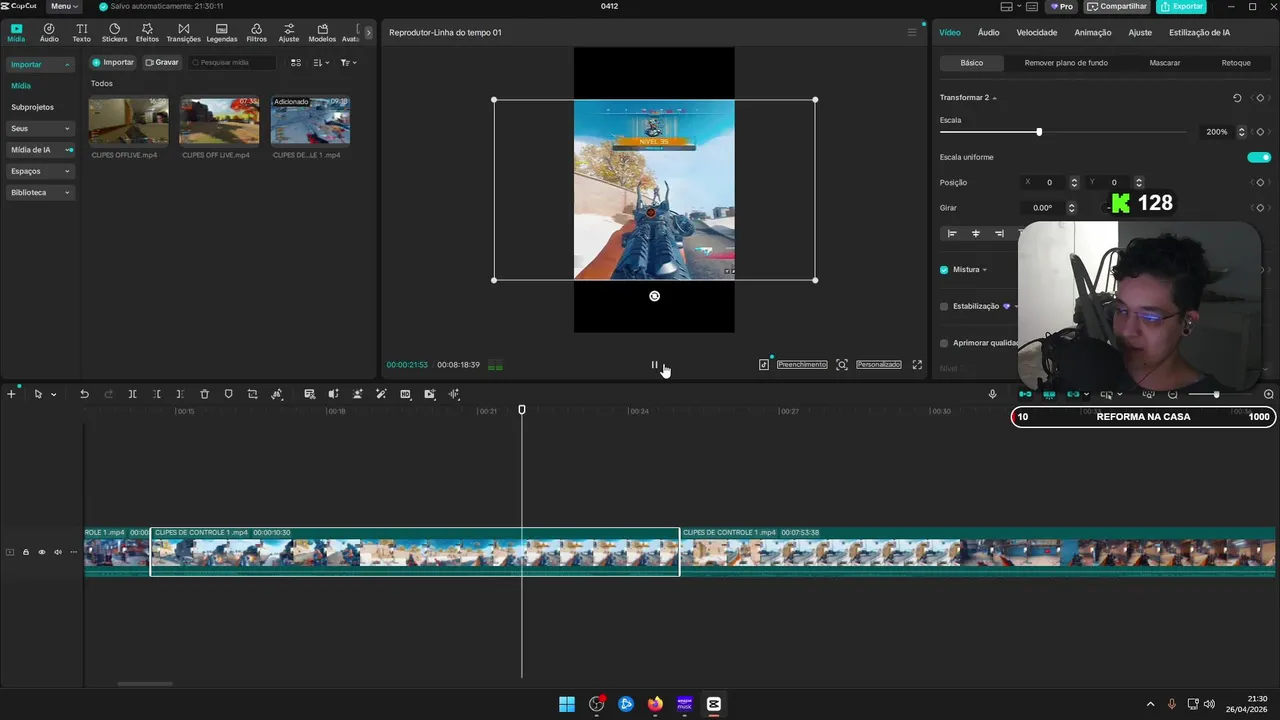Delete the selected clip with trash icon
Viewport: 1280px width, 720px height.
tap(204, 394)
